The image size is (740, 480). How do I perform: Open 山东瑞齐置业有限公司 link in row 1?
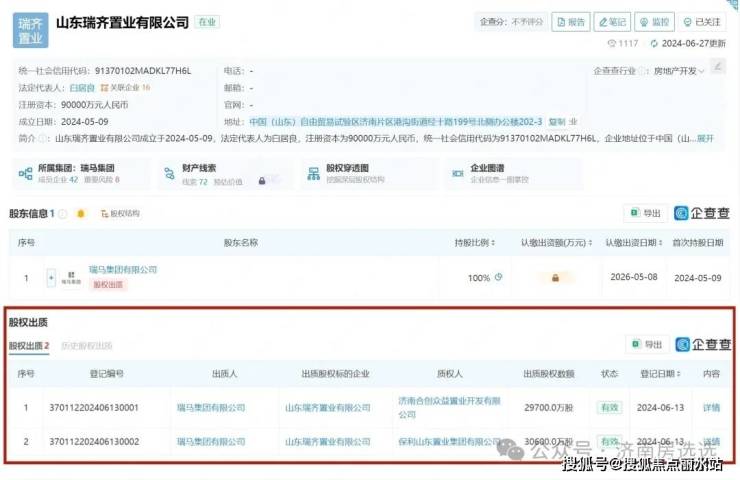pos(328,407)
